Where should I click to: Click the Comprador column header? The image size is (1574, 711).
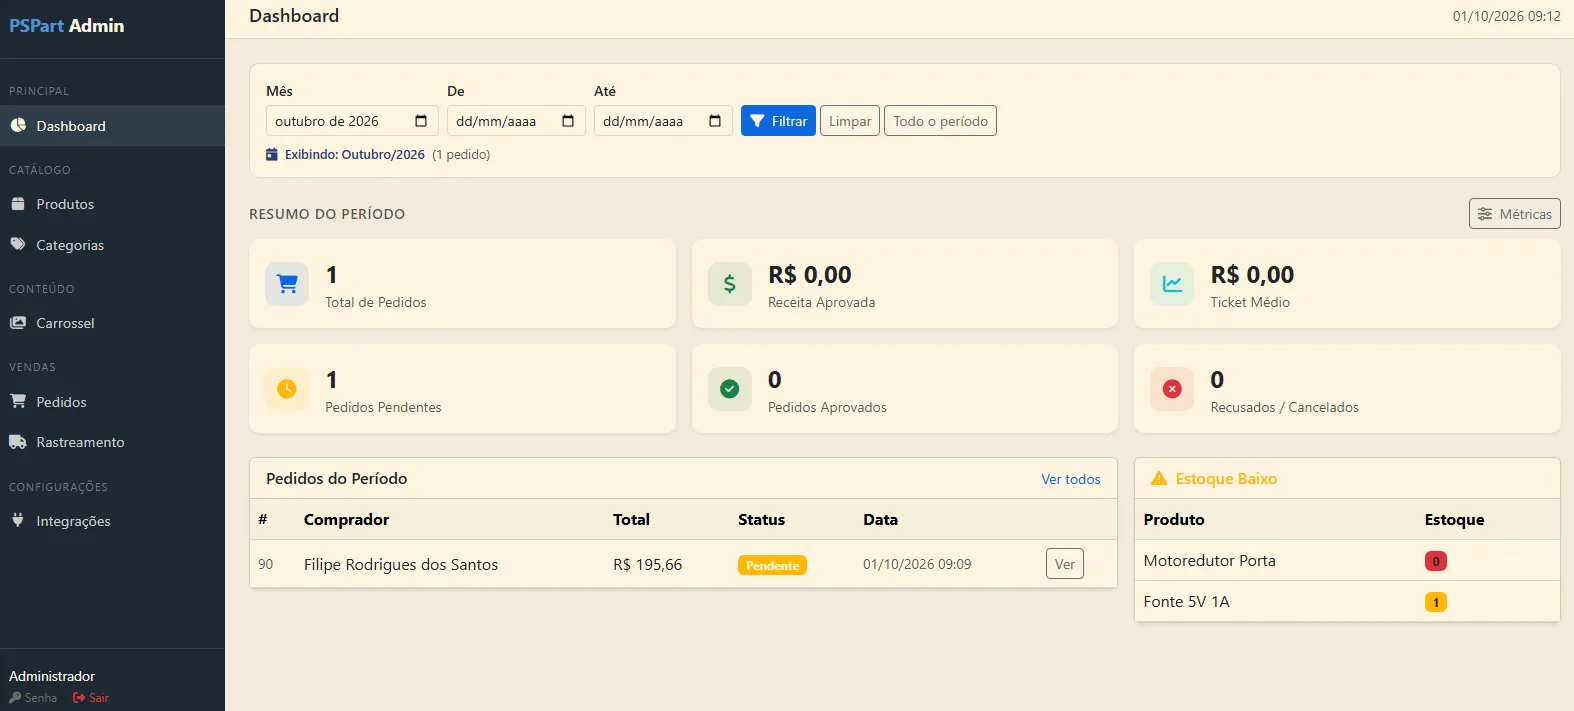click(346, 520)
